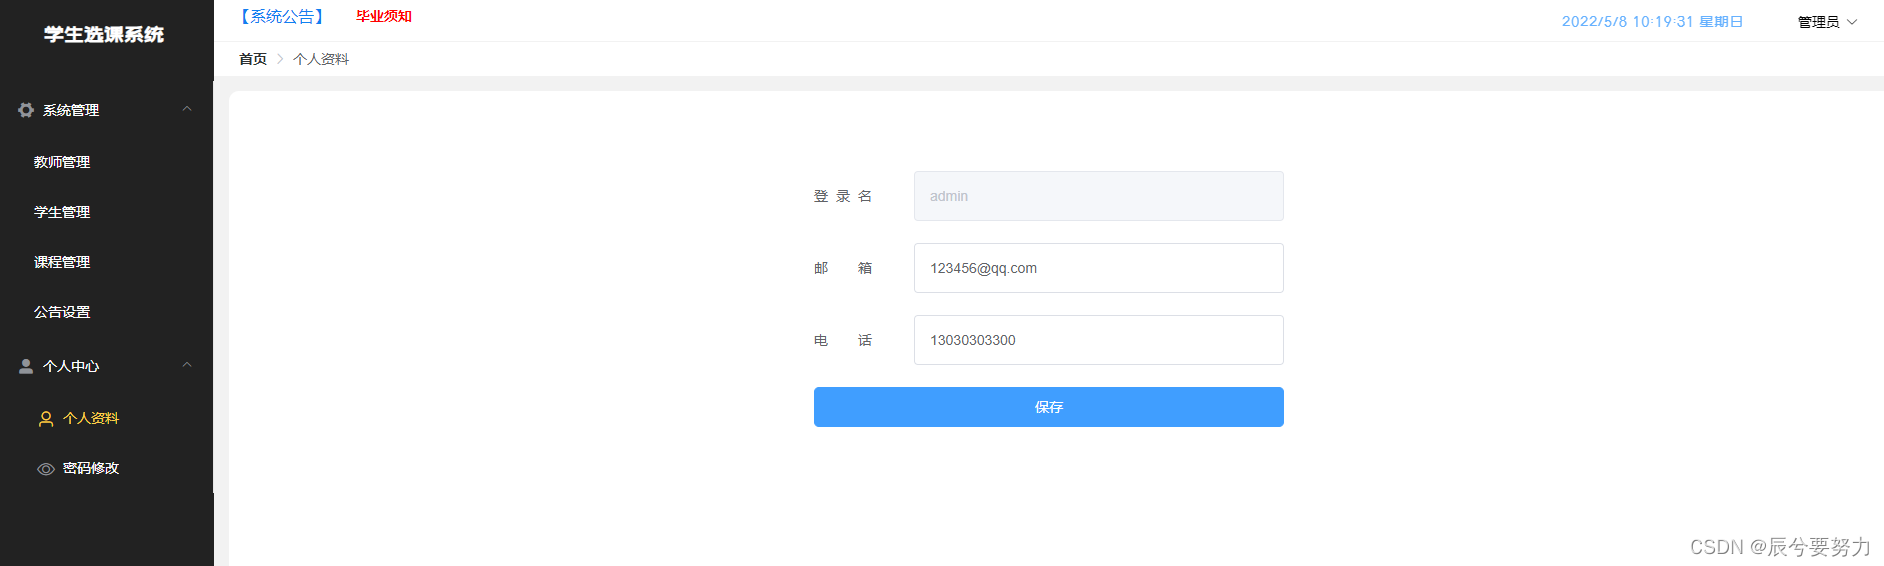The image size is (1884, 566).
Task: Open 课程管理 in the sidebar
Action: (62, 262)
